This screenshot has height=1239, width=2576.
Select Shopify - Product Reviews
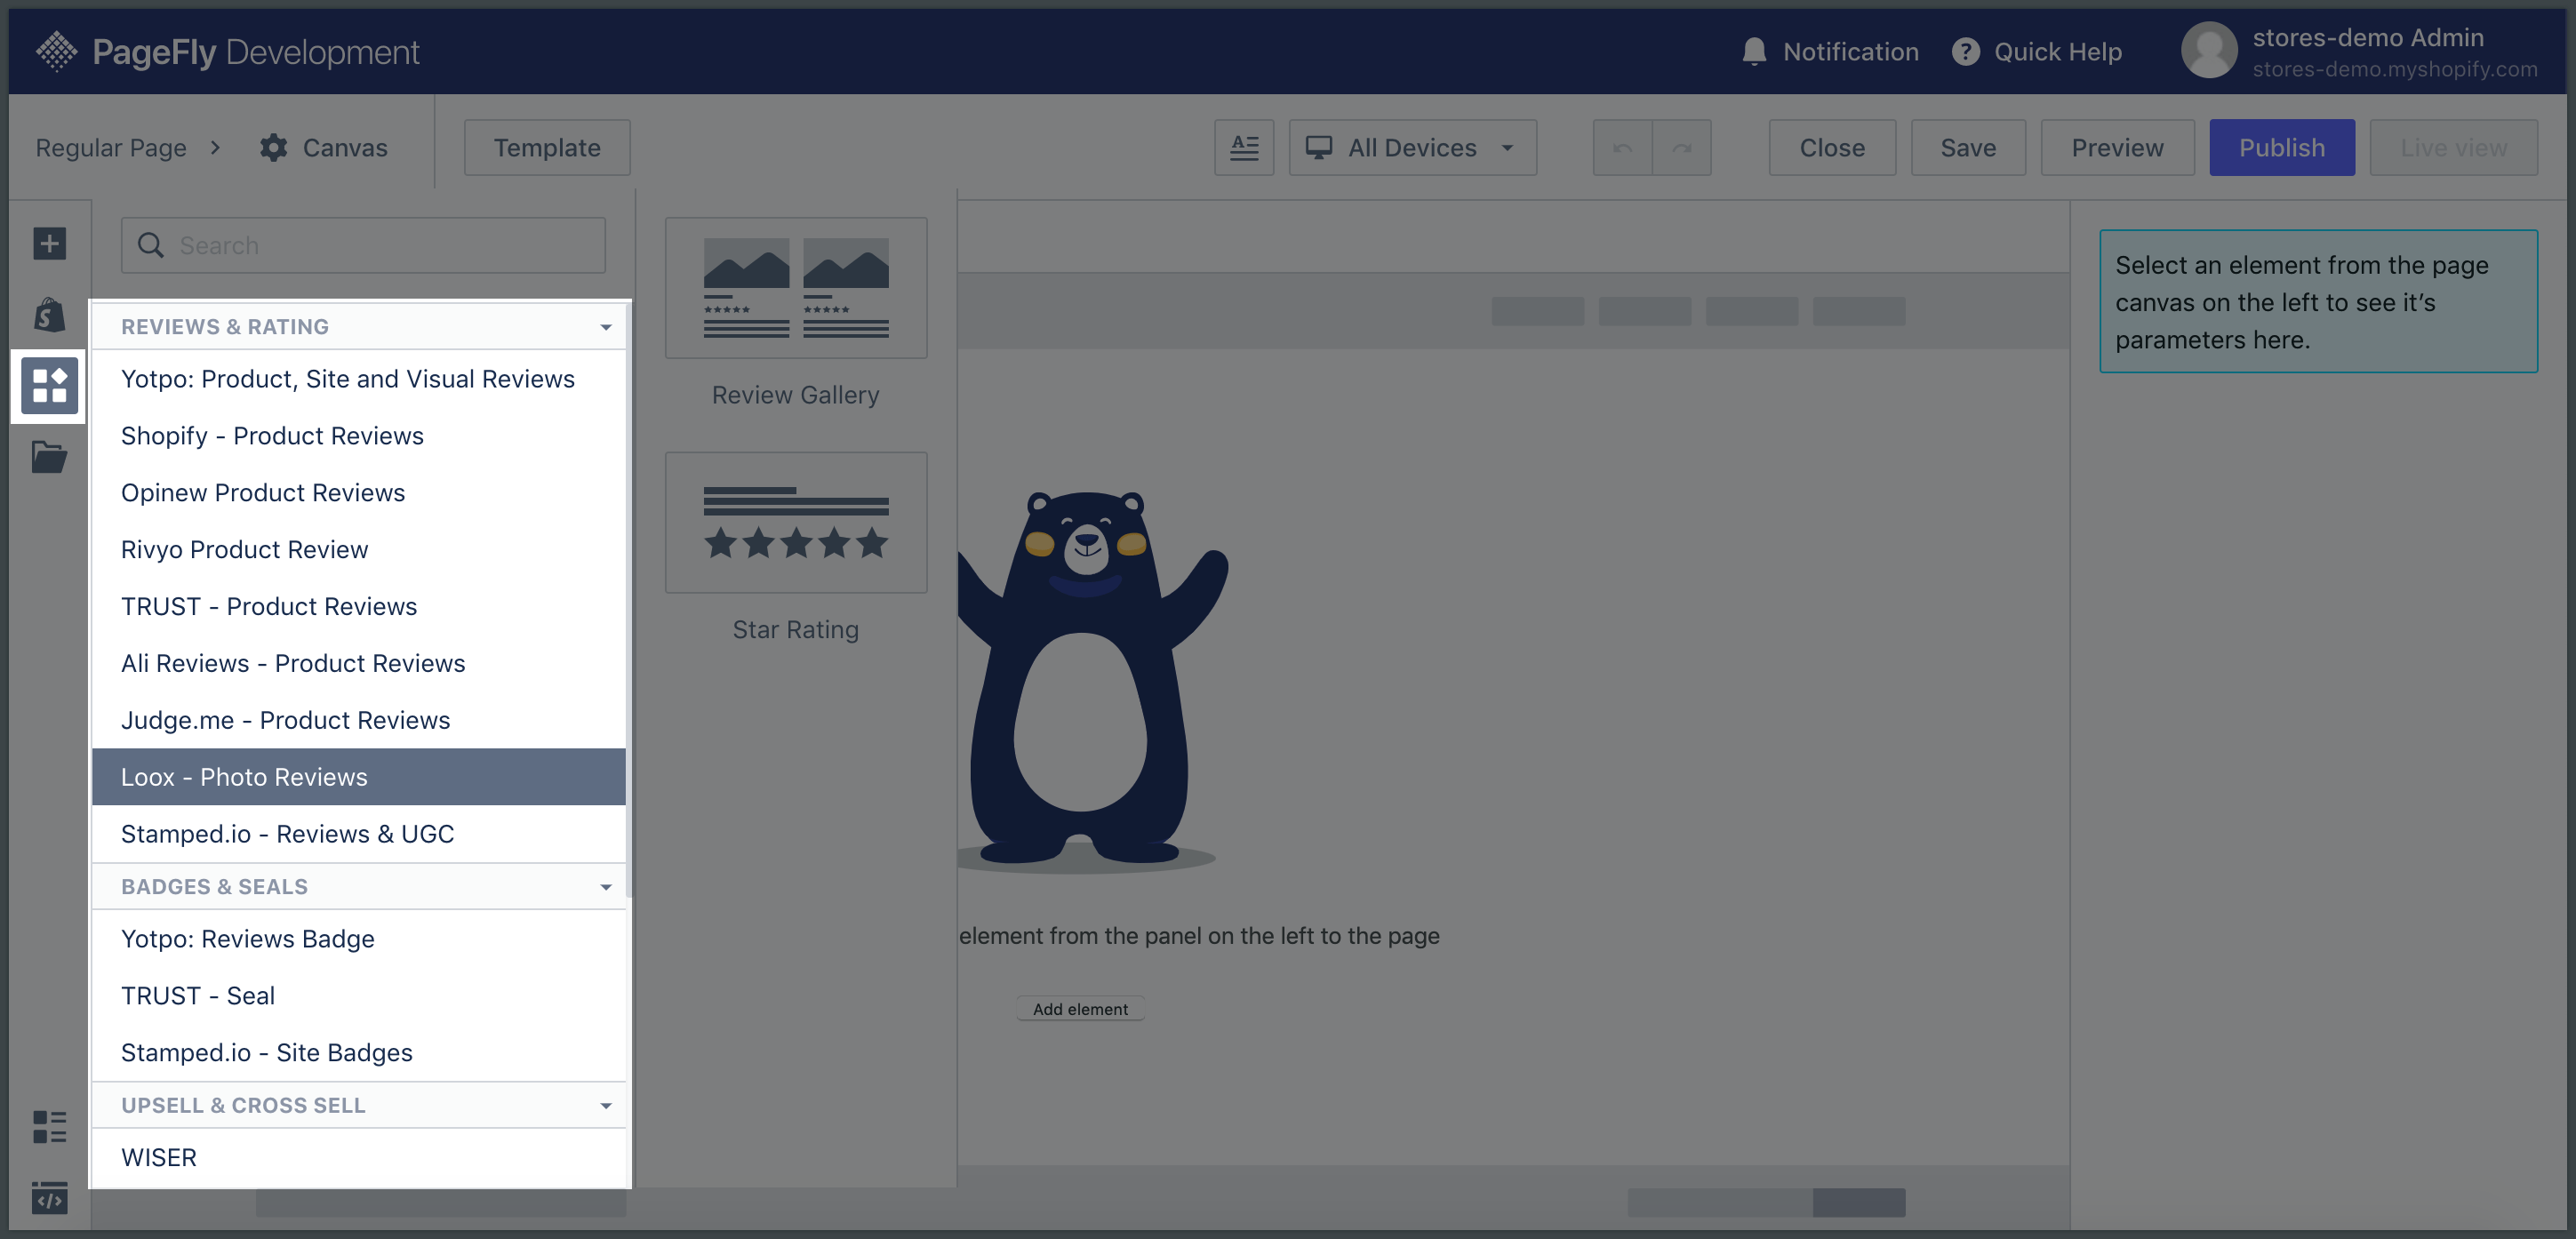pos(359,436)
